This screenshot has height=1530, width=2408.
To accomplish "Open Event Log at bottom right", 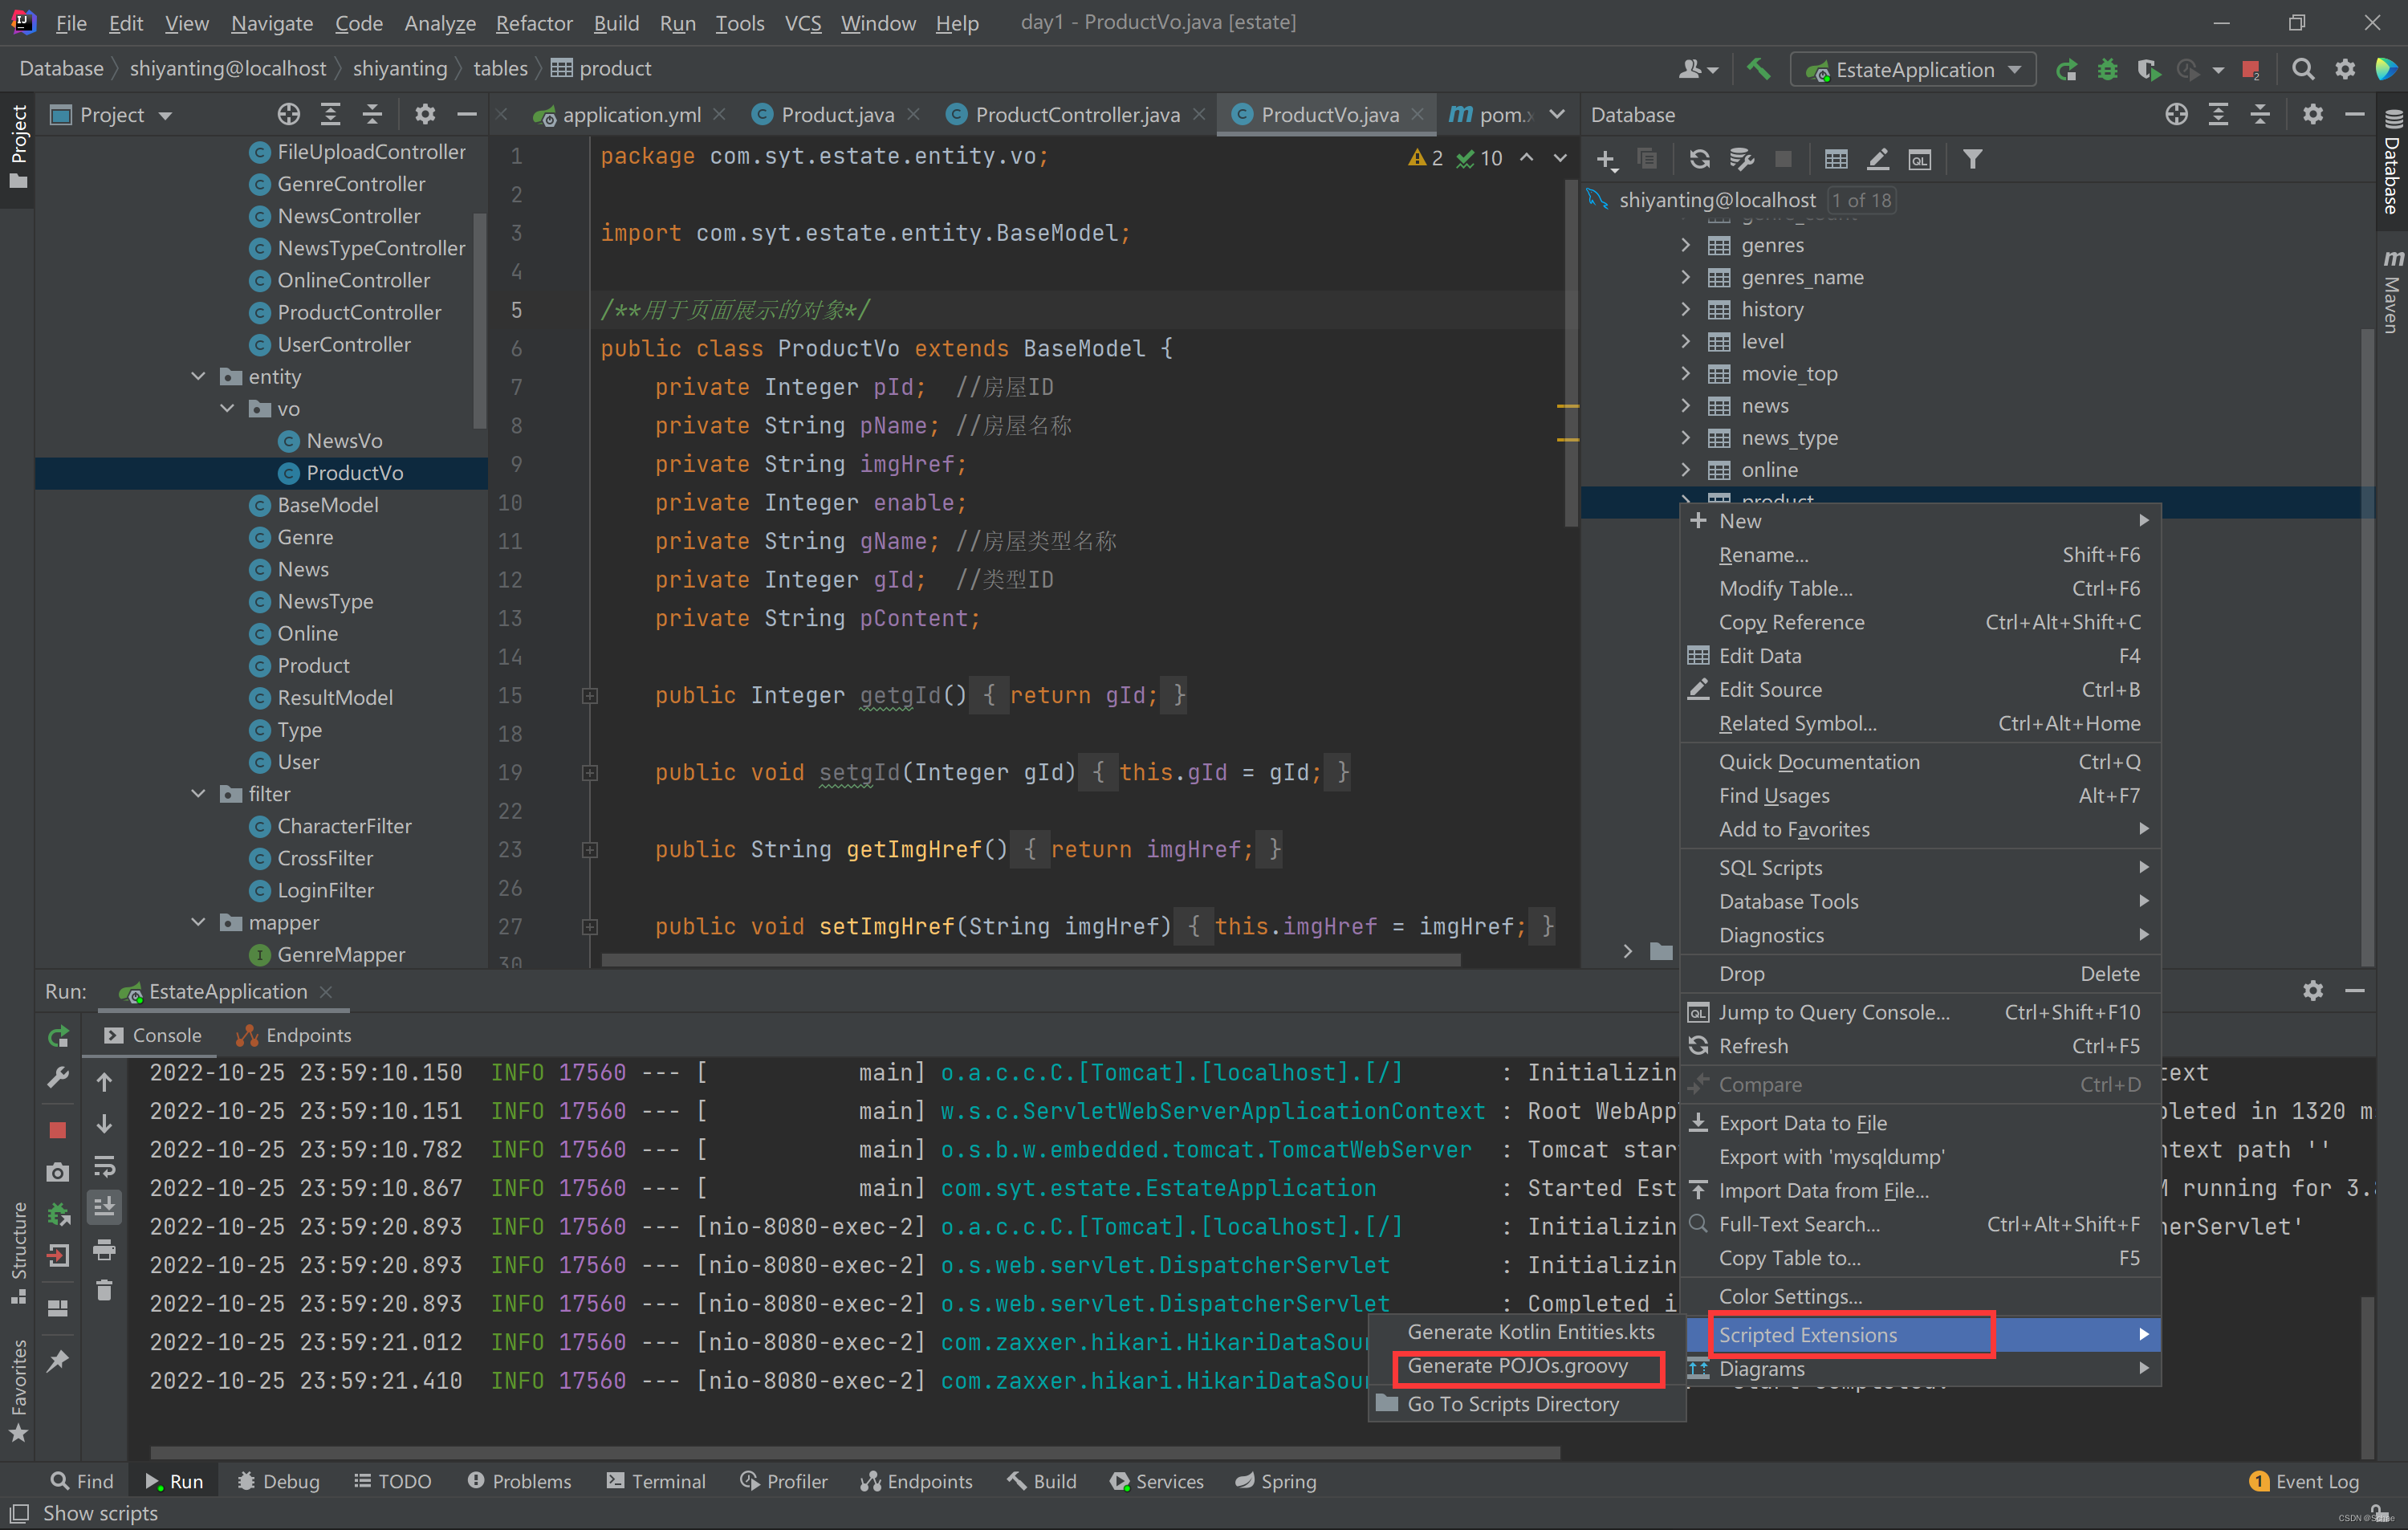I will 2305,1481.
